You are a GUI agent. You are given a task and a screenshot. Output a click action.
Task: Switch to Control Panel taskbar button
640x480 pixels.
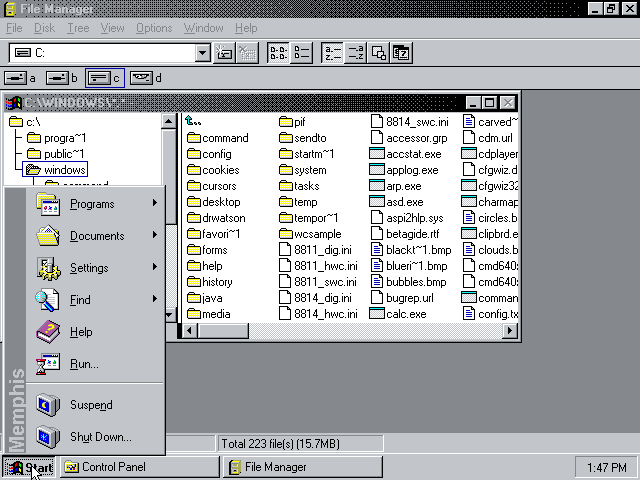(x=139, y=467)
